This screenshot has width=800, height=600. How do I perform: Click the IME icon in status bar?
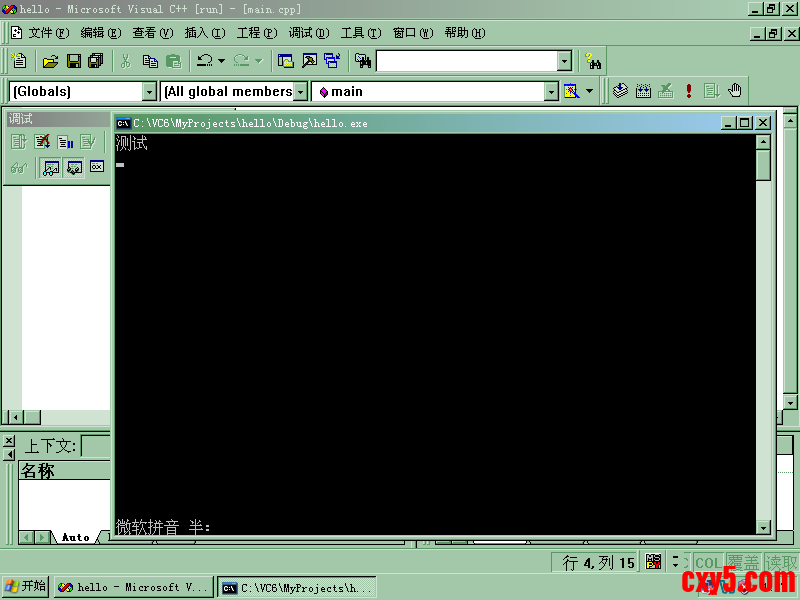click(x=654, y=562)
